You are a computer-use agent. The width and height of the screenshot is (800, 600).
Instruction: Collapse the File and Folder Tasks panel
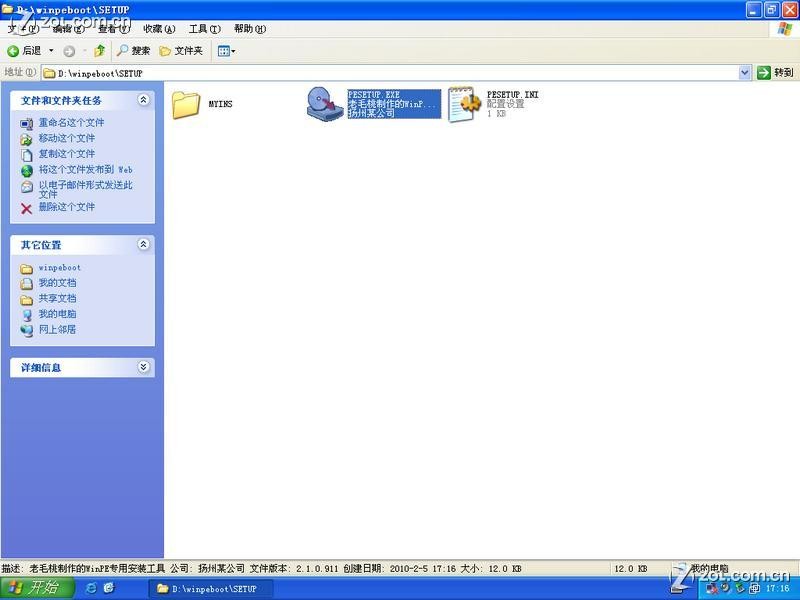point(143,100)
